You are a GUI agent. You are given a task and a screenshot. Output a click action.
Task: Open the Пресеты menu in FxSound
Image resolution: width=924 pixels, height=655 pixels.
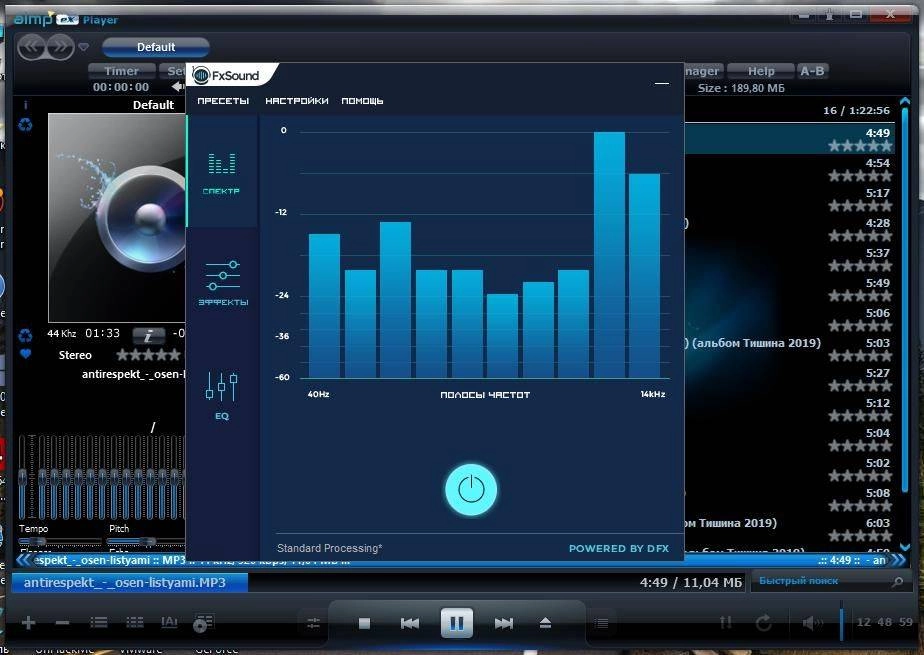[x=223, y=101]
